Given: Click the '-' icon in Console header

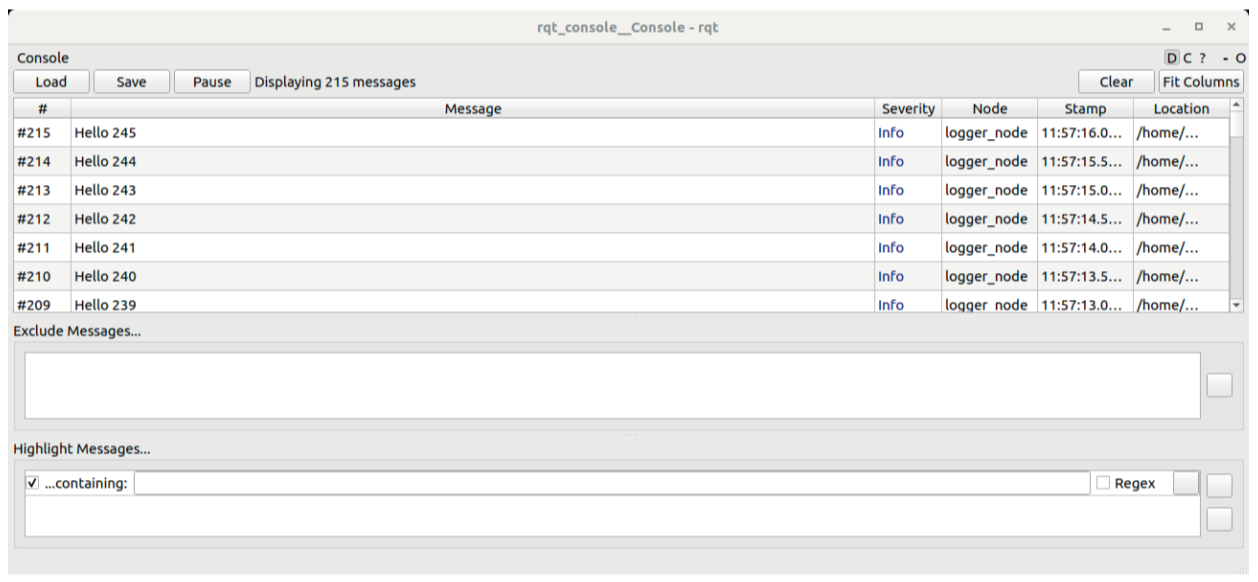Looking at the screenshot, I should click(1226, 59).
